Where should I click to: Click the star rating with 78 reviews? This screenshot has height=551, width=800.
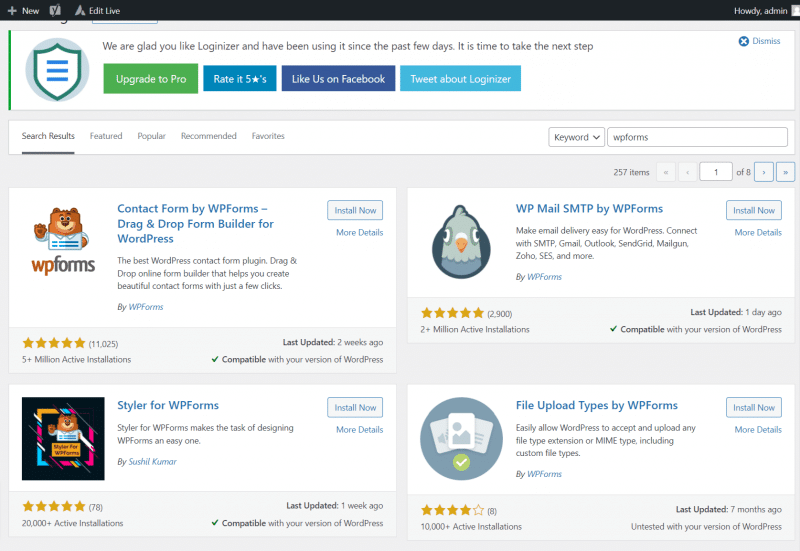pyautogui.click(x=54, y=506)
